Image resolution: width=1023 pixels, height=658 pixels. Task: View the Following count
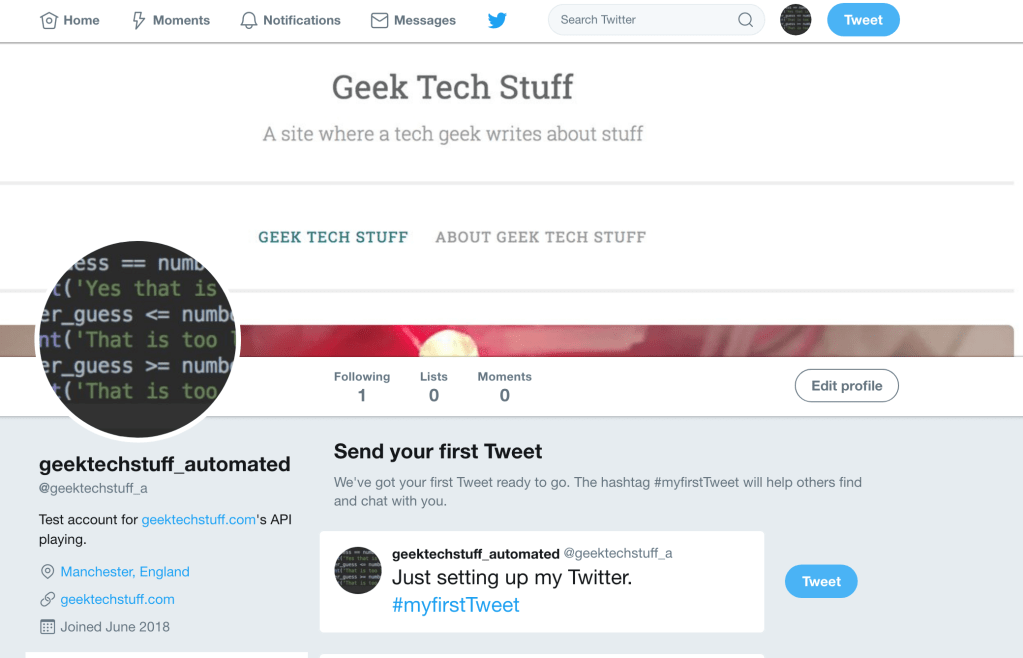click(x=361, y=386)
